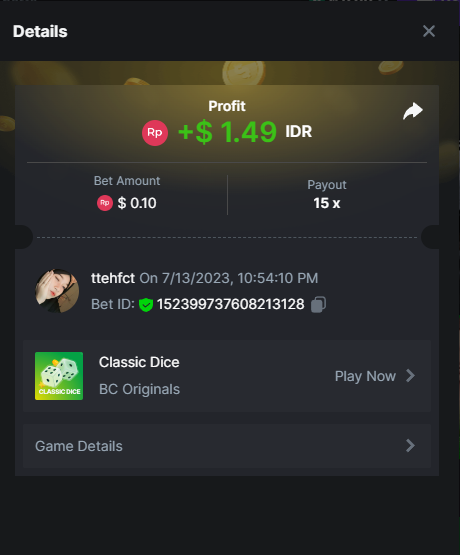Image resolution: width=460 pixels, height=555 pixels.
Task: Click the BC Originals provider label
Action: pyautogui.click(x=139, y=389)
